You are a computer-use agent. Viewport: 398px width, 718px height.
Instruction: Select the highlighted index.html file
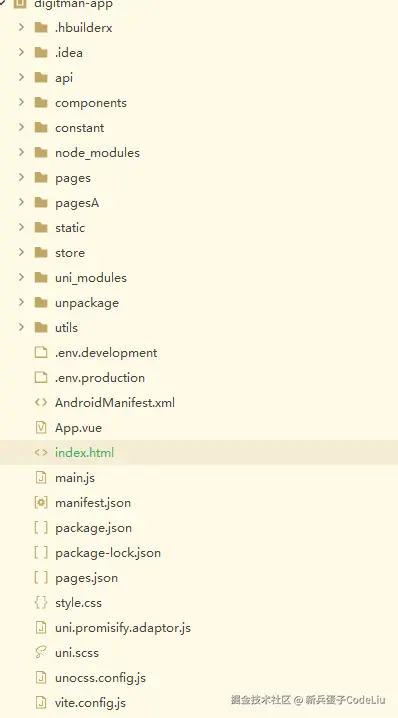point(84,452)
